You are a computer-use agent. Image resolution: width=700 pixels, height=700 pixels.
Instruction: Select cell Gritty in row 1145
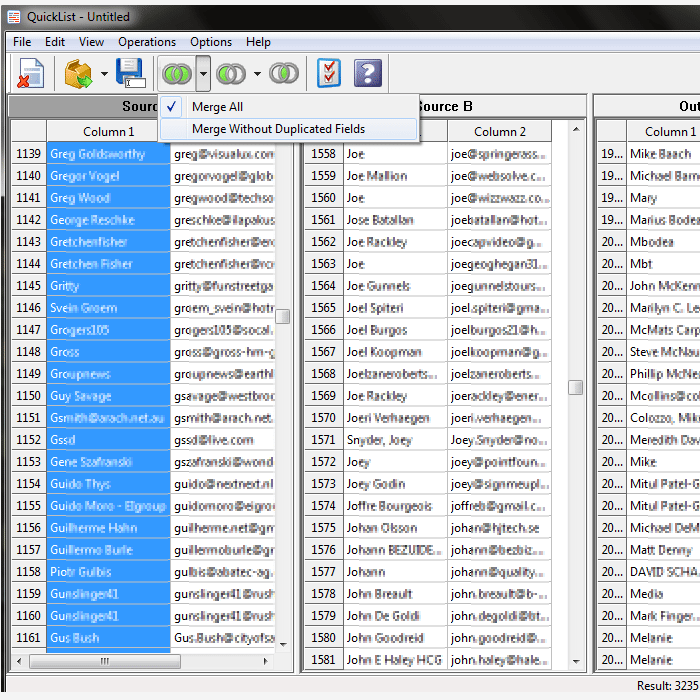pos(108,286)
